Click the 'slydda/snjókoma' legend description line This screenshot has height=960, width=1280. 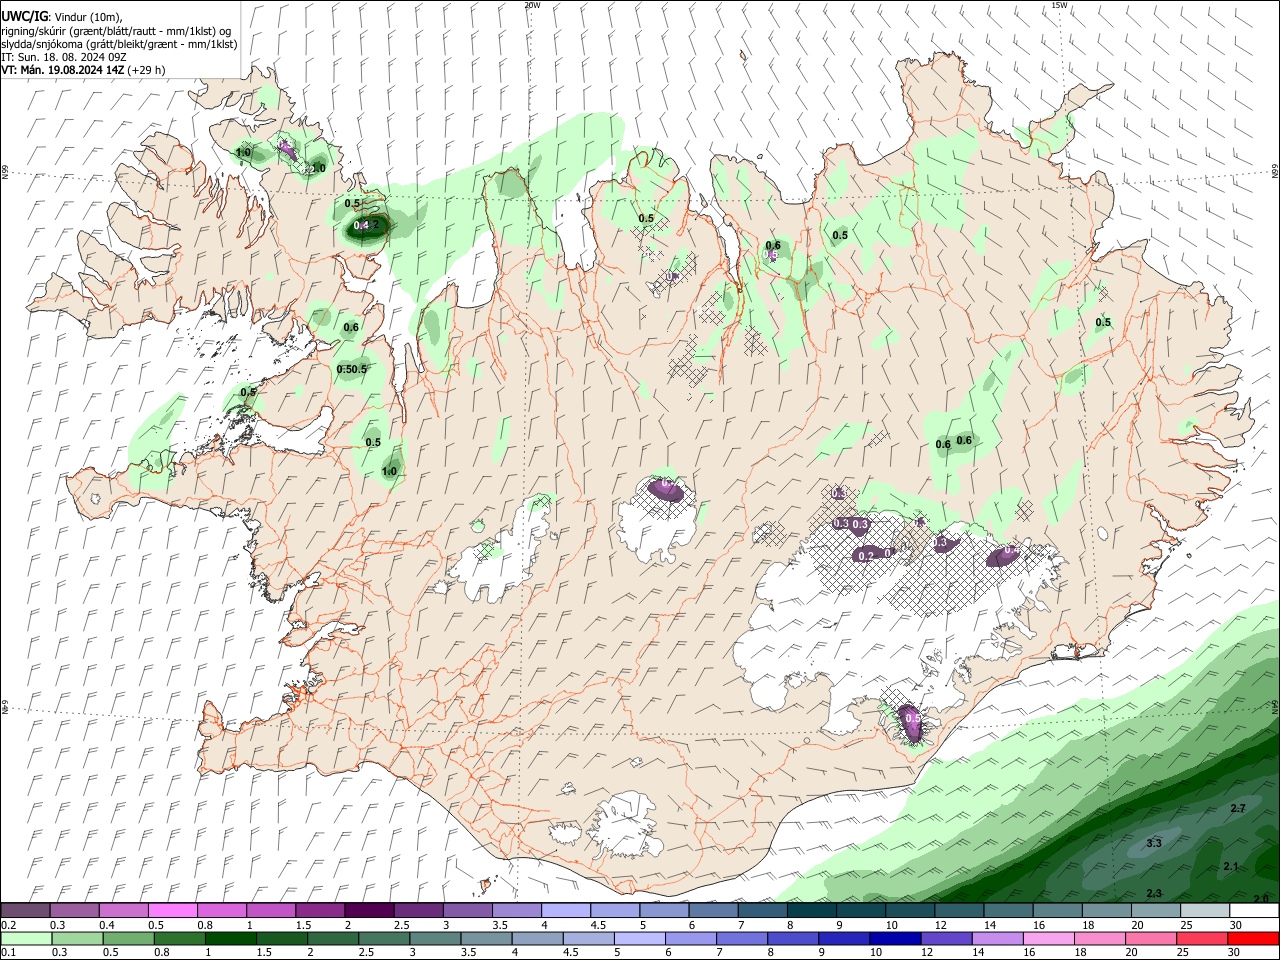(119, 44)
